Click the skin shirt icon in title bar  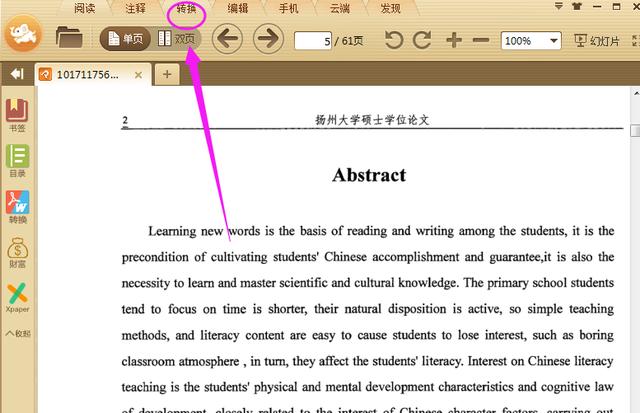click(577, 6)
